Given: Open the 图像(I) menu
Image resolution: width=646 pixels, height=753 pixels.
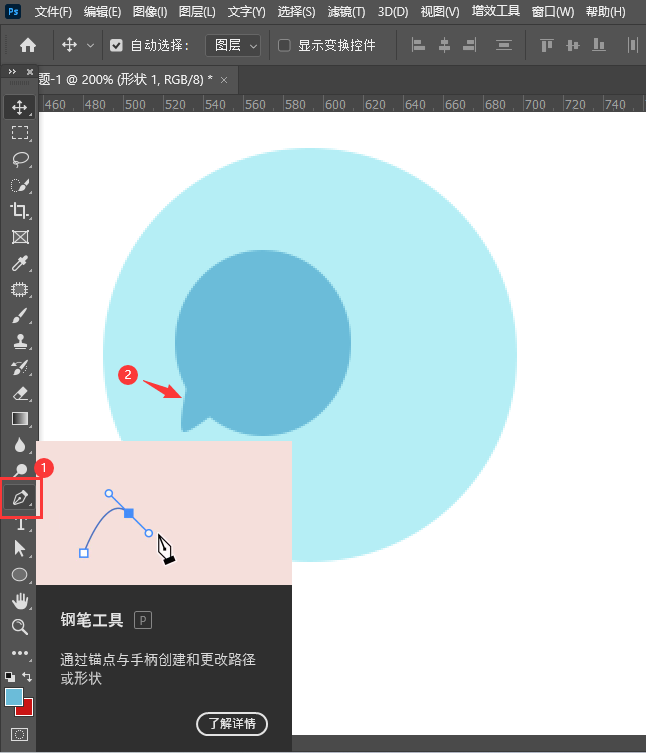Looking at the screenshot, I should (150, 12).
